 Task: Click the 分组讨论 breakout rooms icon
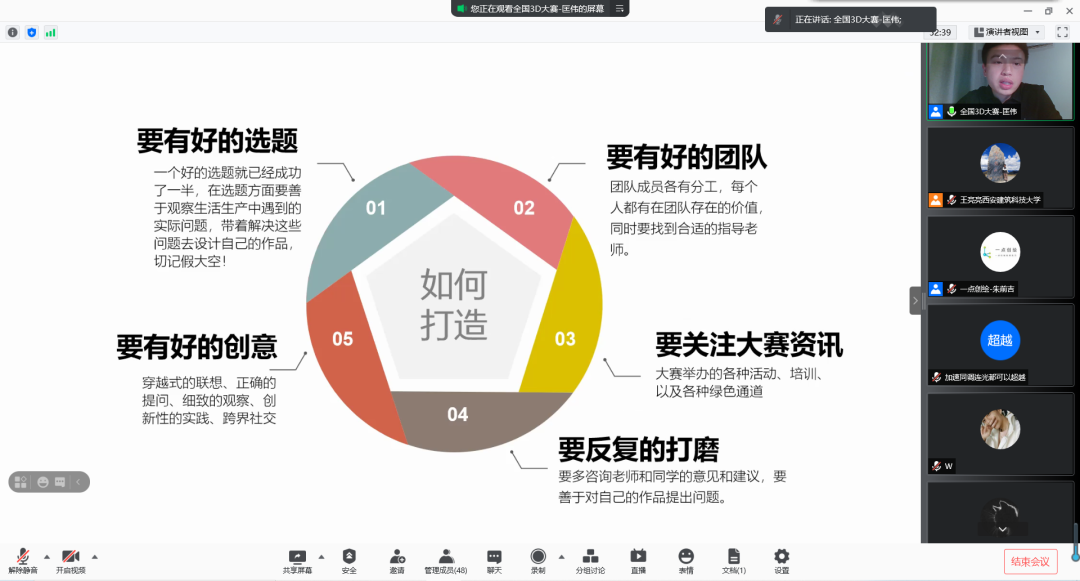click(590, 559)
